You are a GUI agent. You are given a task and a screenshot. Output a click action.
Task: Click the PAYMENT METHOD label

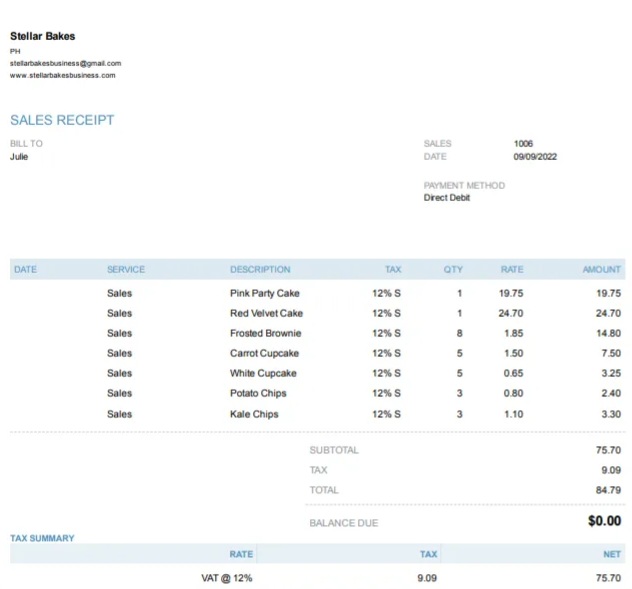coord(464,185)
